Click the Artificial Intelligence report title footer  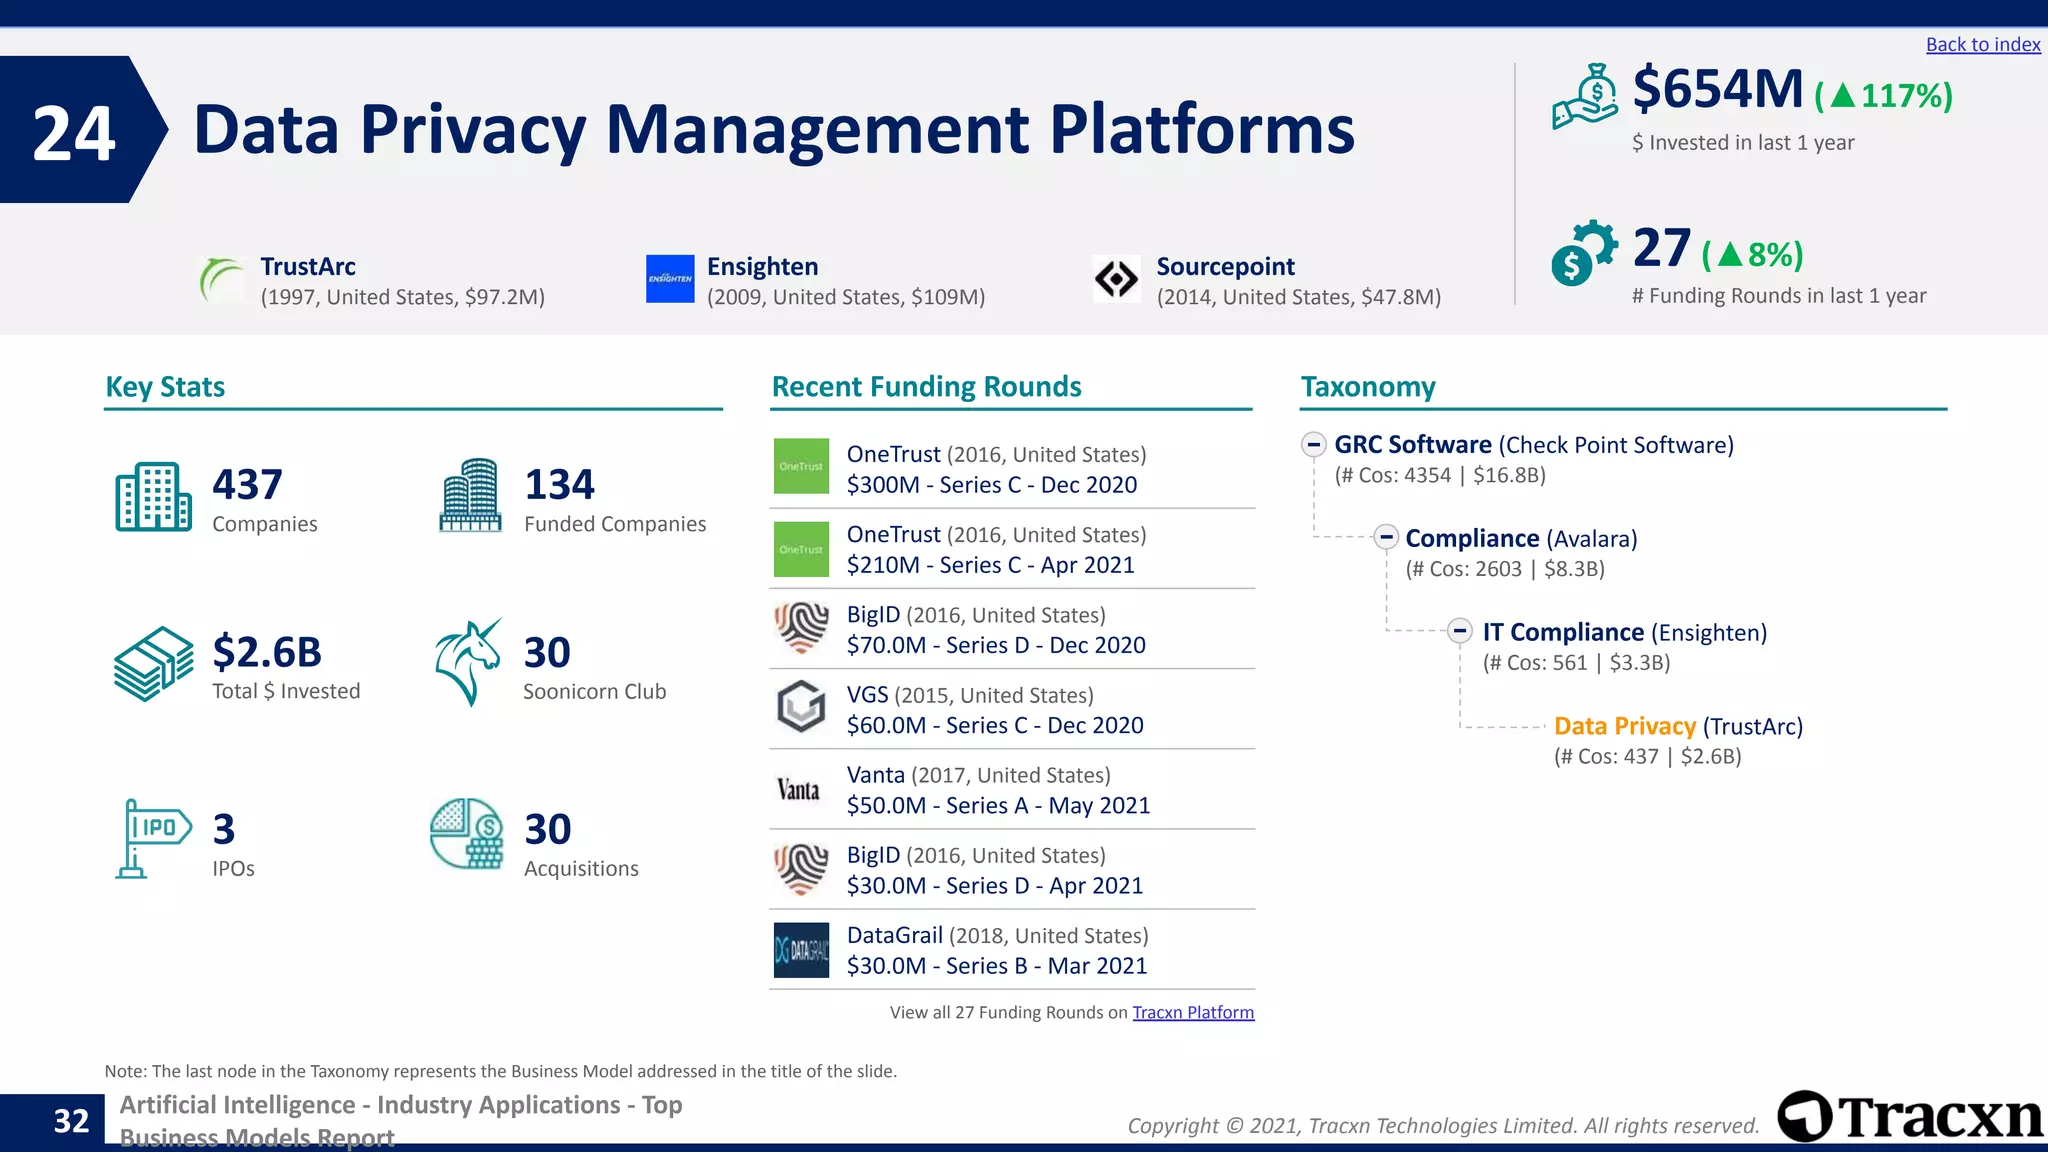click(401, 1121)
